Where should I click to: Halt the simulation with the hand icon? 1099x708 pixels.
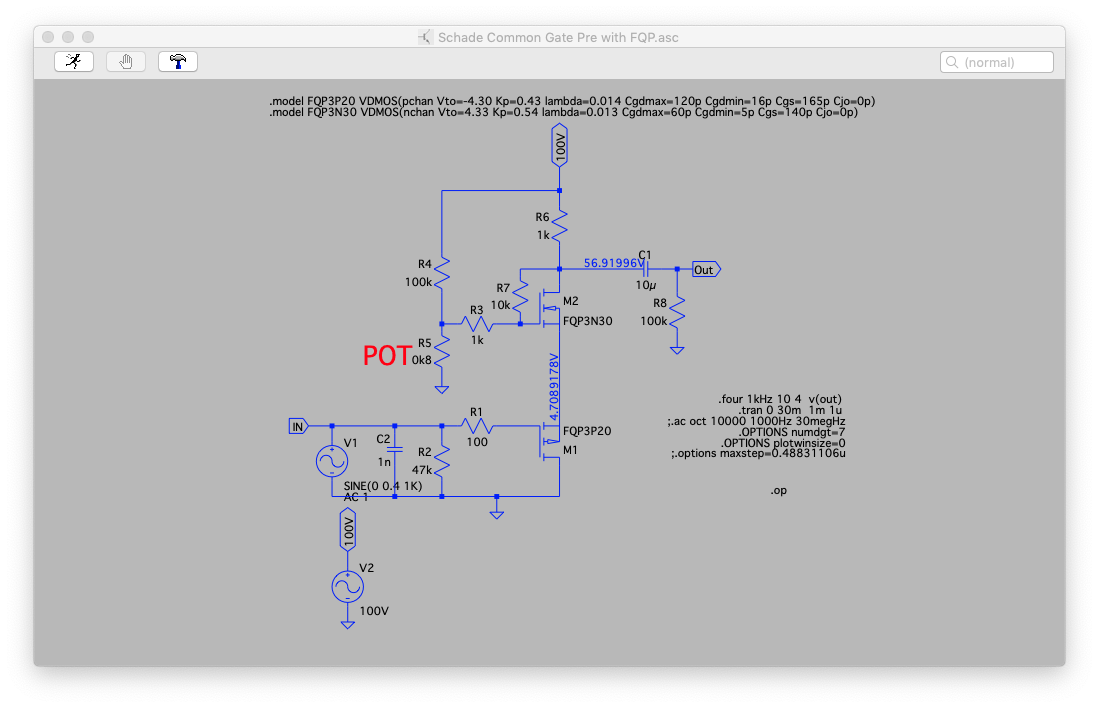pyautogui.click(x=125, y=62)
